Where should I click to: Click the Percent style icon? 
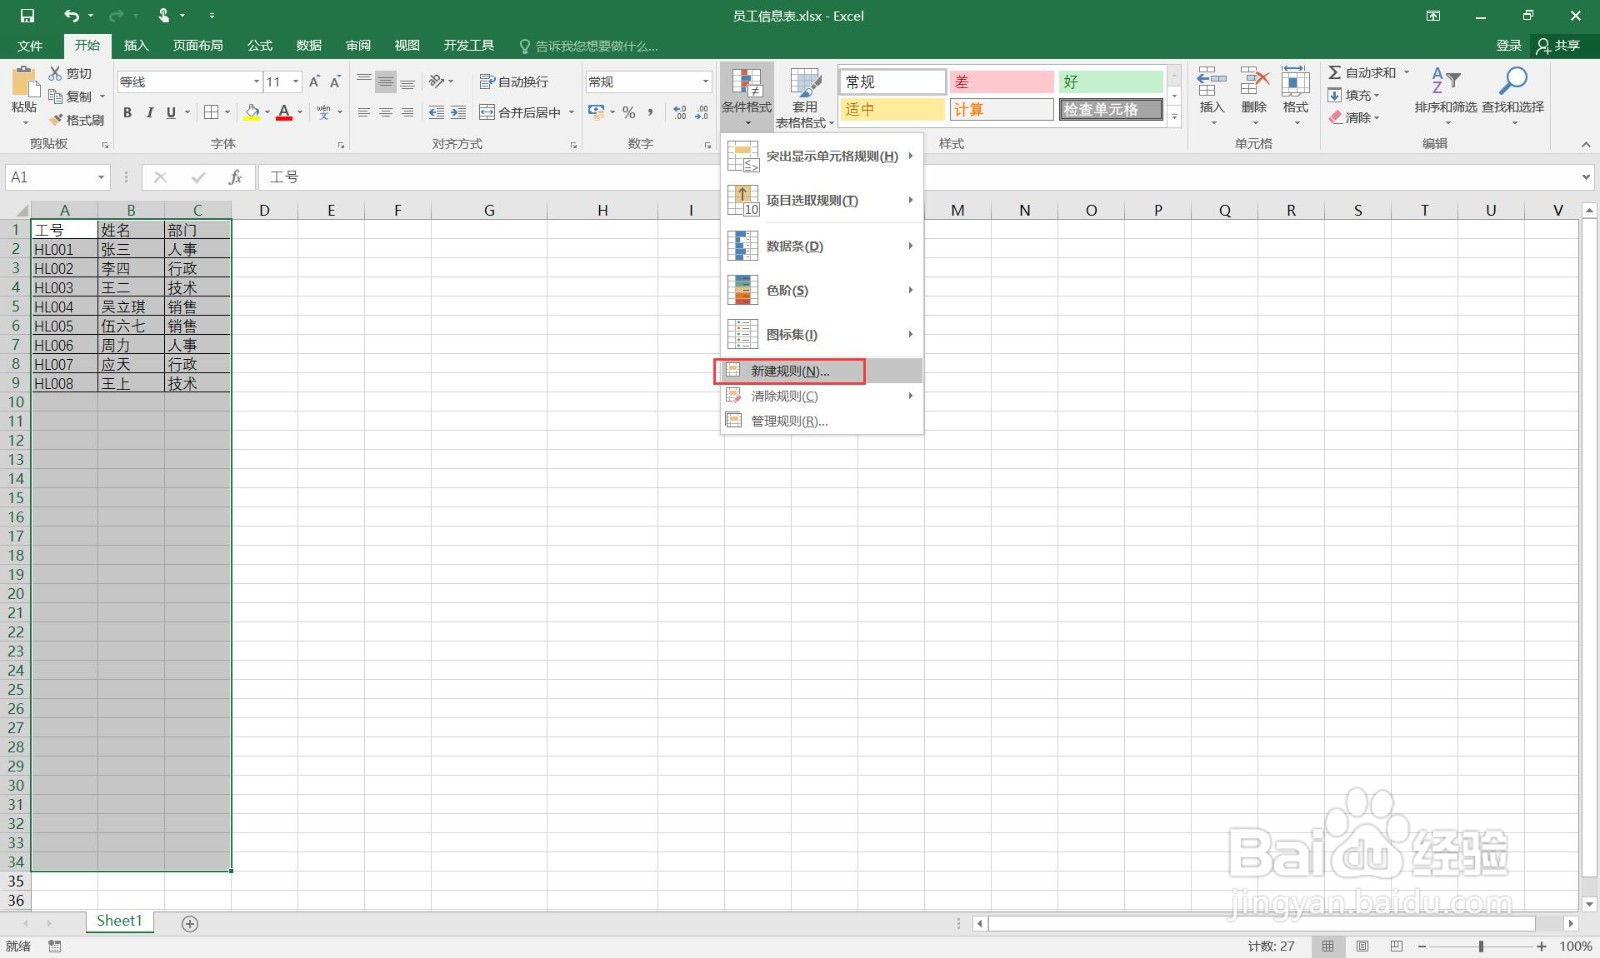[629, 112]
